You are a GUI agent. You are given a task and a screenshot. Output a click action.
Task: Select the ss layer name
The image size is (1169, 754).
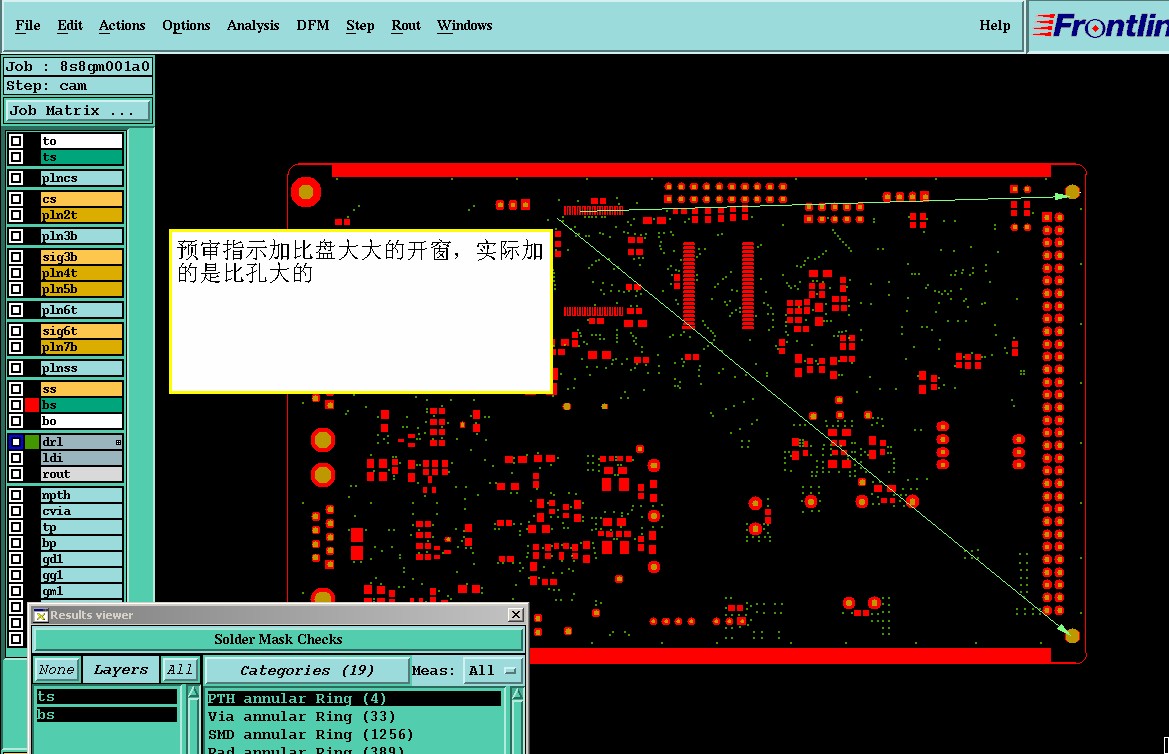point(81,389)
